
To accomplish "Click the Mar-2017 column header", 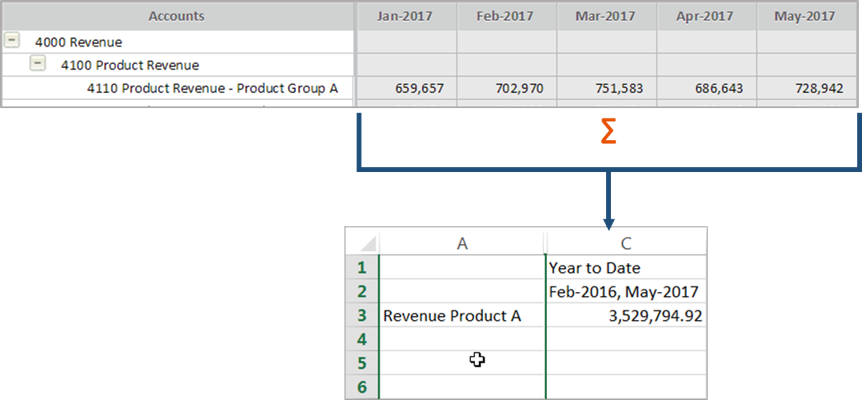I will click(606, 16).
